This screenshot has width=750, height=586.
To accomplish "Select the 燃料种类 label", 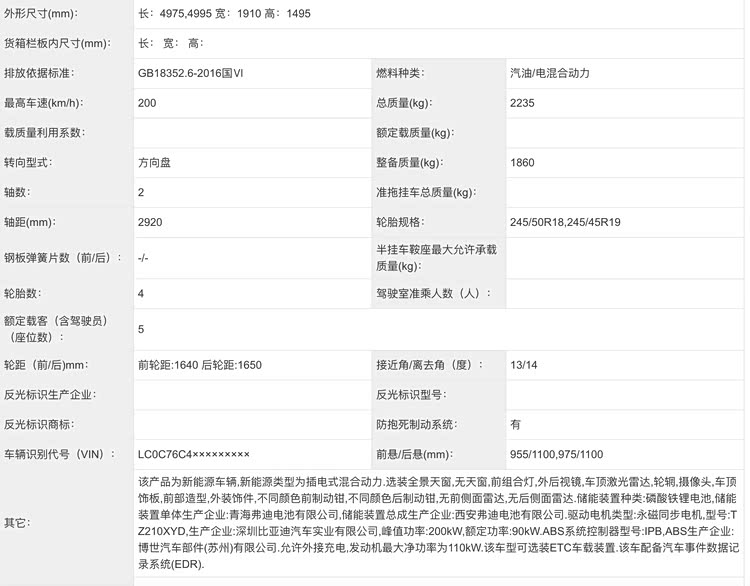I will point(400,74).
